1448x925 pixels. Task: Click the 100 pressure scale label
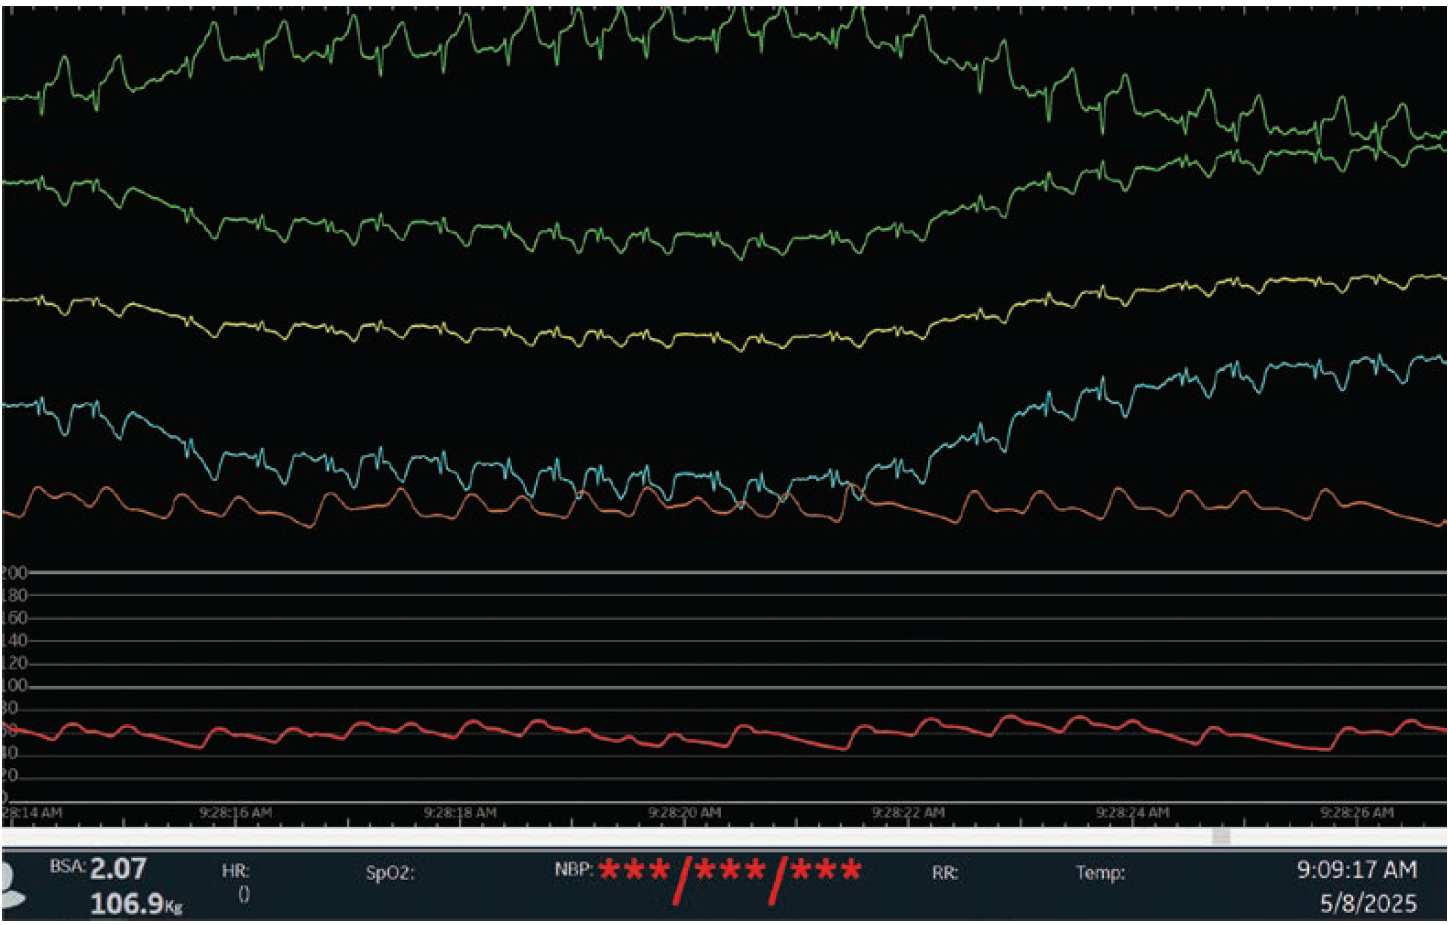(x=14, y=686)
